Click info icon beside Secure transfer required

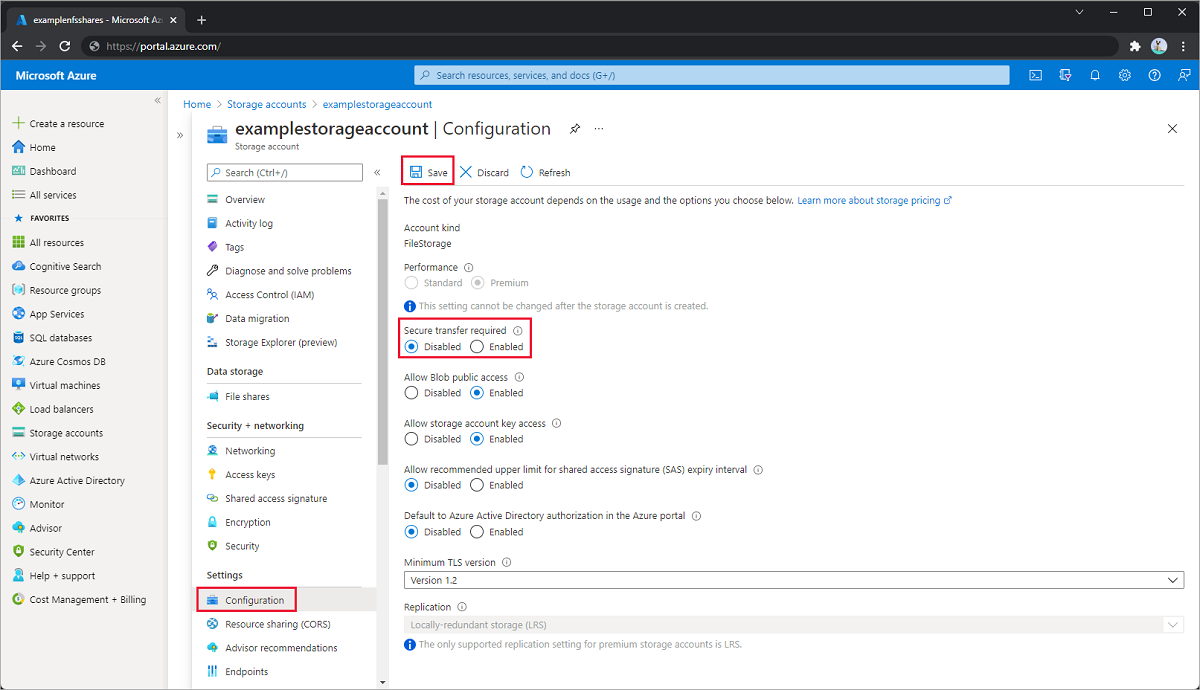point(518,331)
